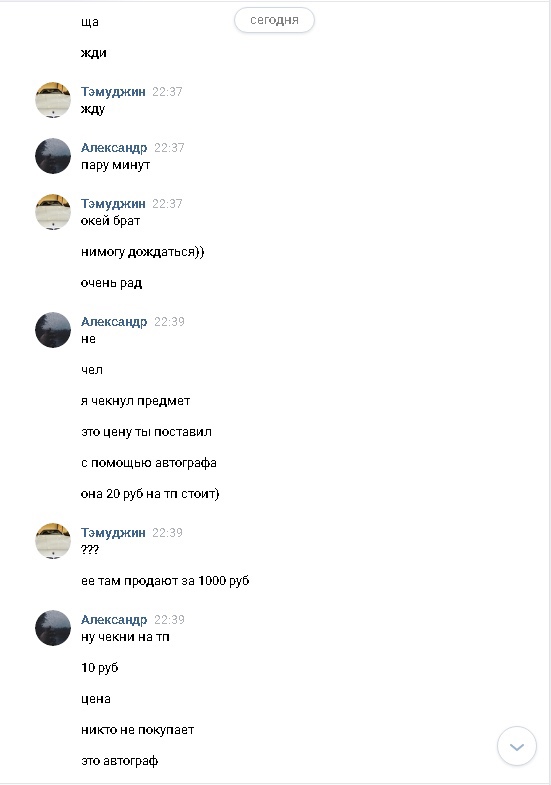Open Тэмуджин's avatar at 22:37 'жду'
This screenshot has height=785, width=551.
point(53,100)
